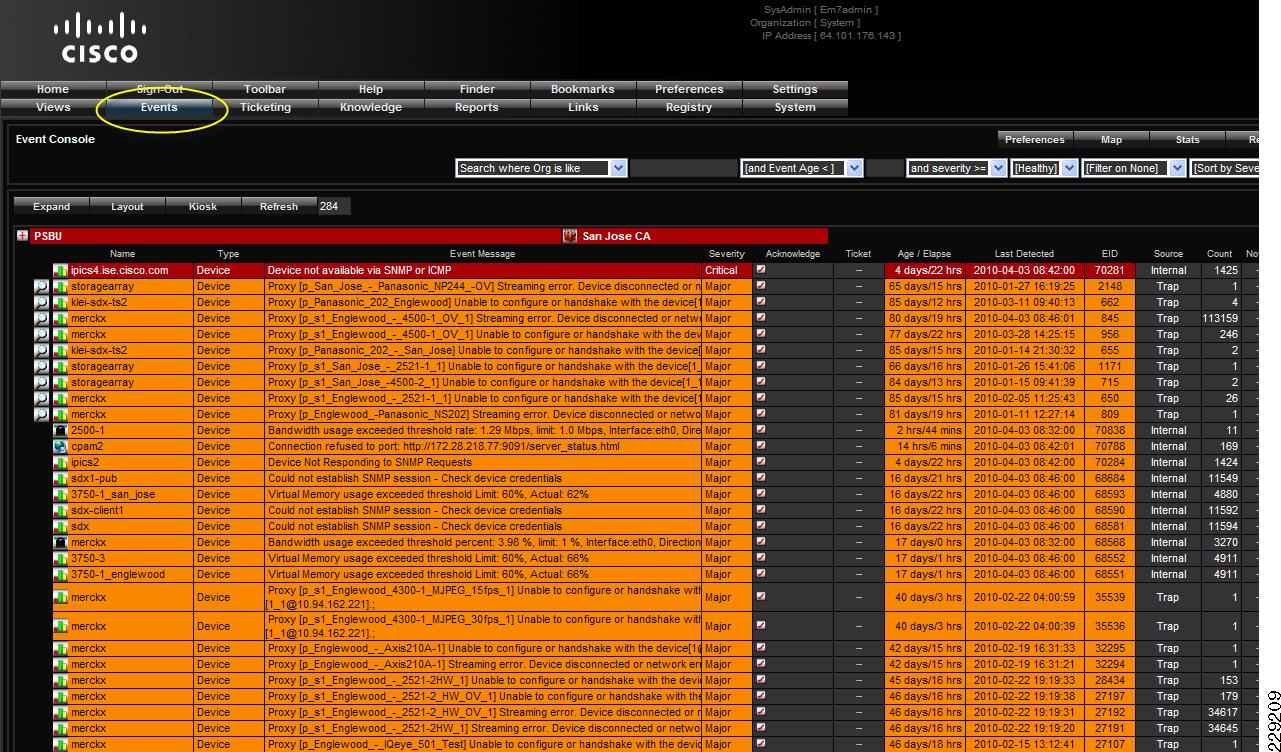Image resolution: width=1281 pixels, height=752 pixels.
Task: Open the 'and severity >=' dropdown
Action: click(956, 168)
